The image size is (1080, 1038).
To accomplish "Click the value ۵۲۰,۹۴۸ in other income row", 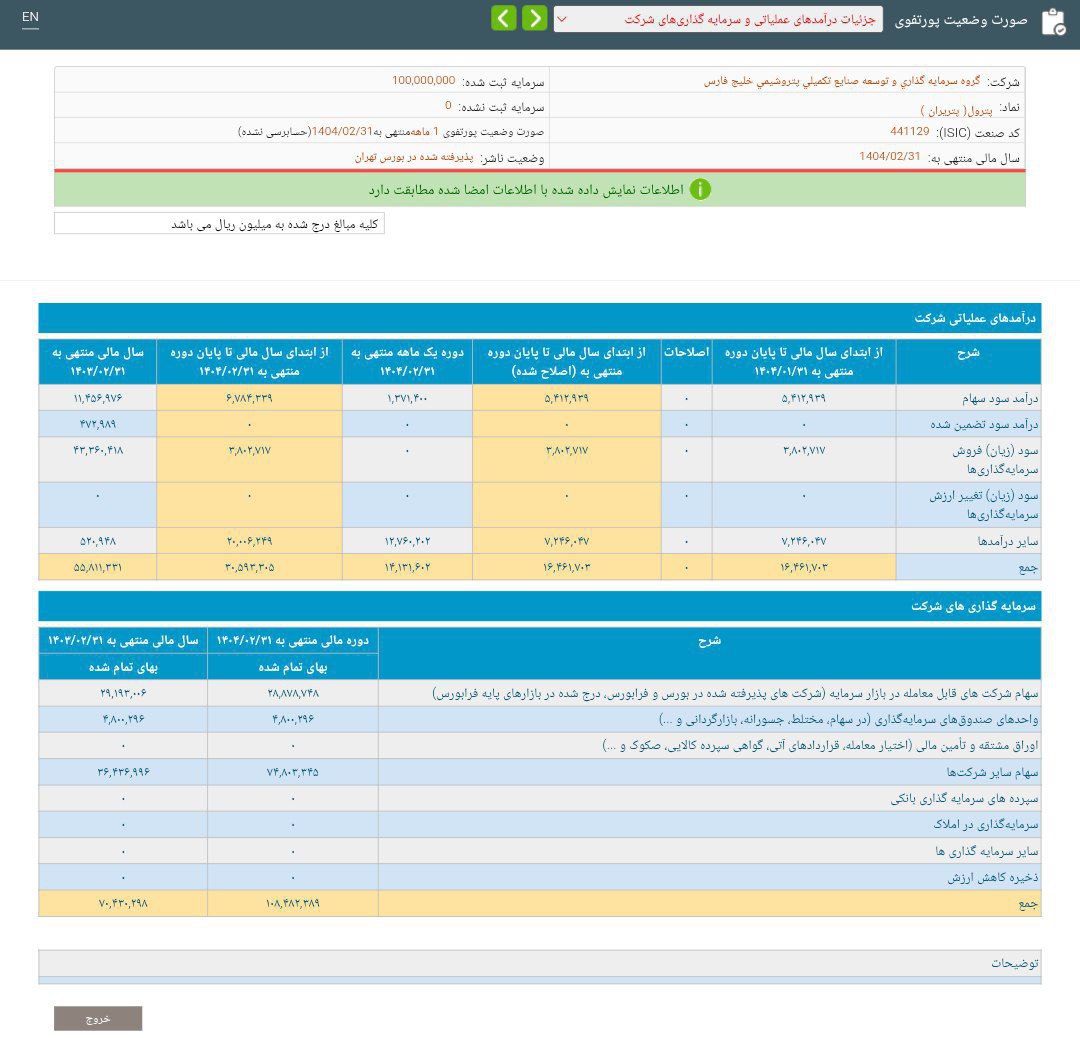I will coord(98,541).
